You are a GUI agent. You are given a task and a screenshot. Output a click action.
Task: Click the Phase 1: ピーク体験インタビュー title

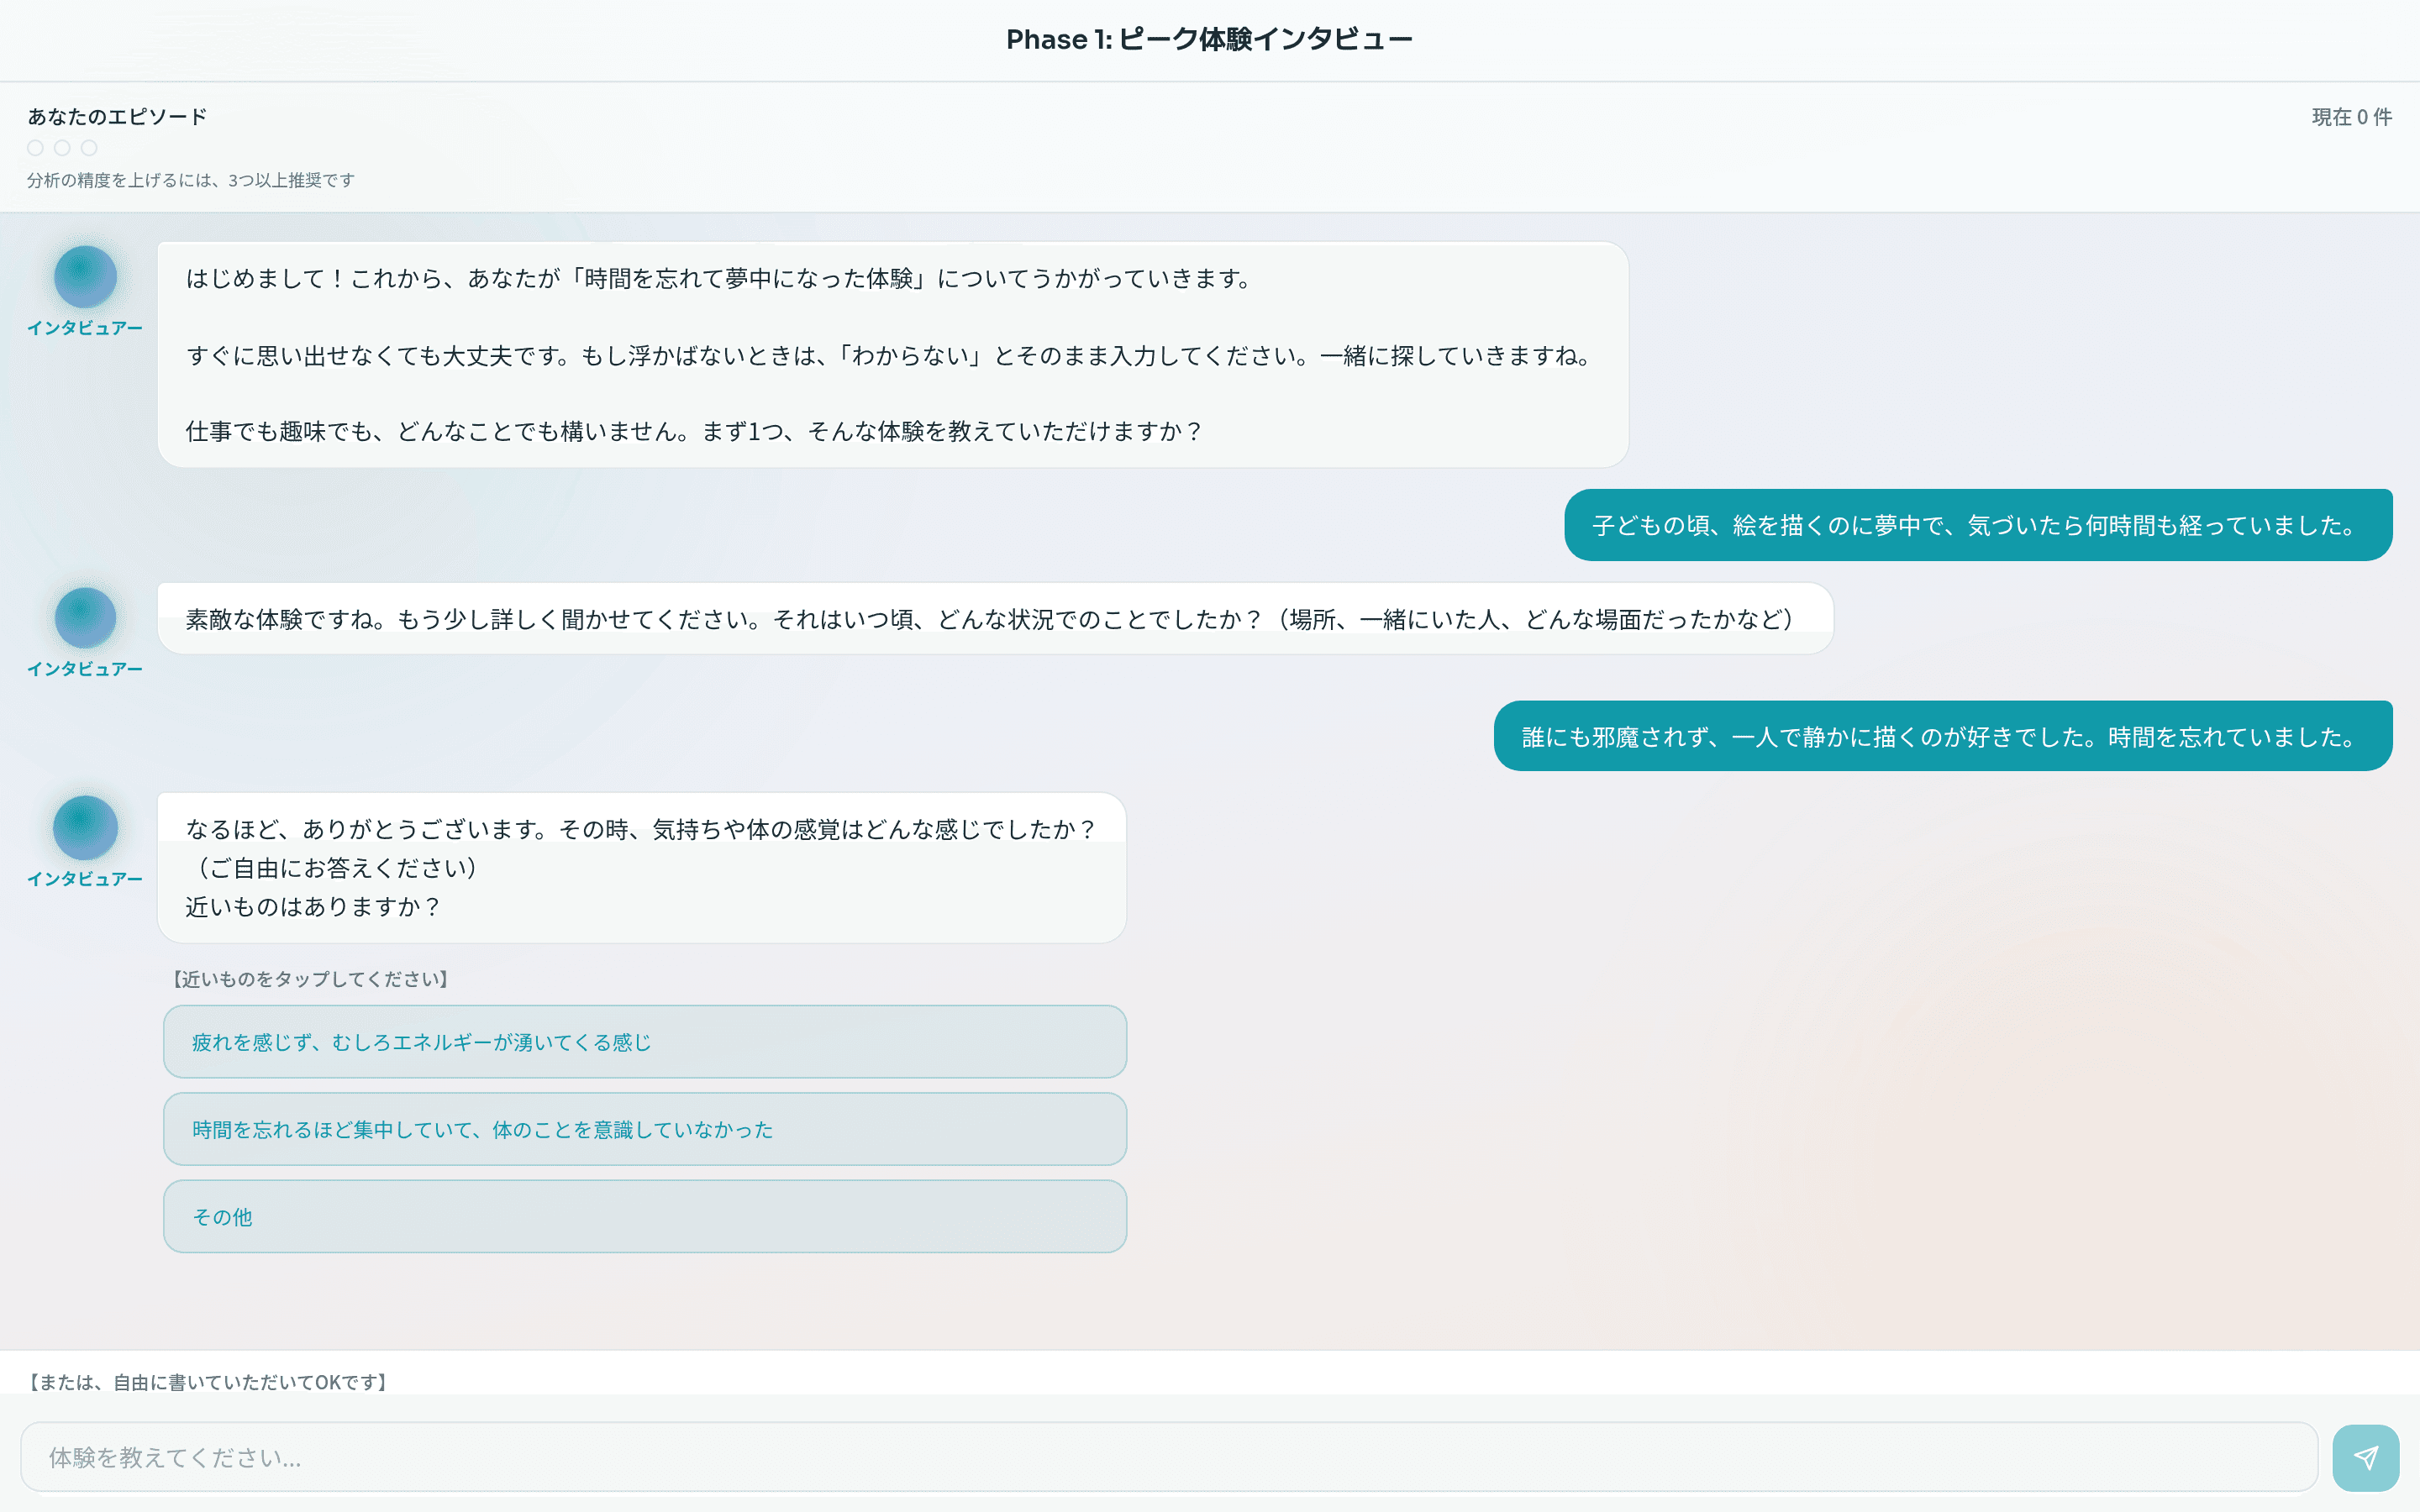[x=1209, y=39]
